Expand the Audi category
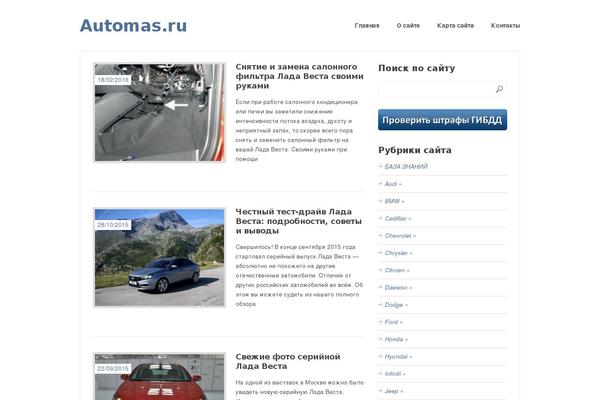Image resolution: width=600 pixels, height=400 pixels. [393, 184]
